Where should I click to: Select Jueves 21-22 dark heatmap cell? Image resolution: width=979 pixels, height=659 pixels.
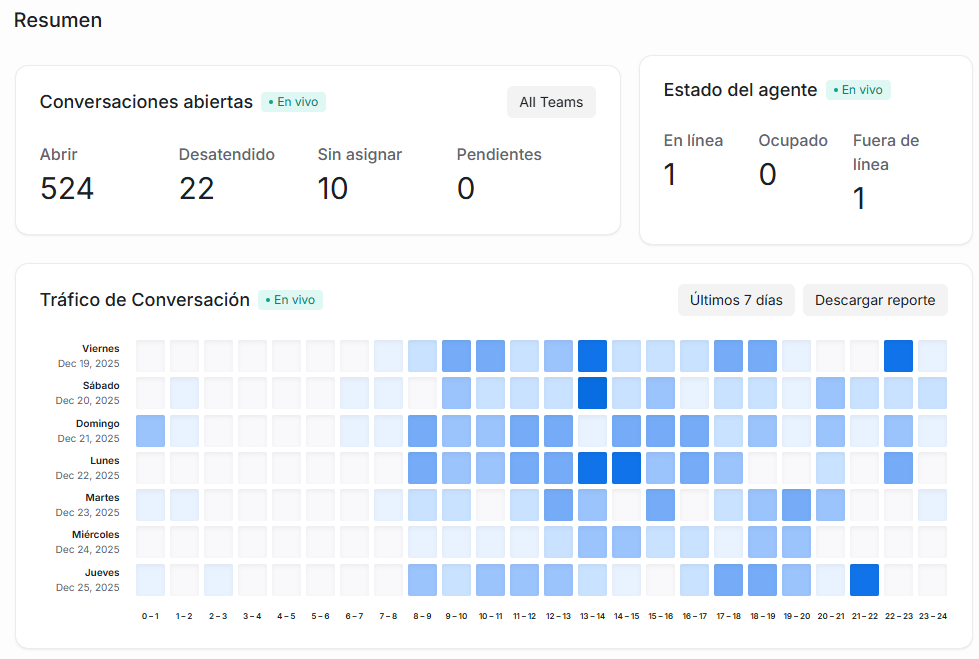864,580
